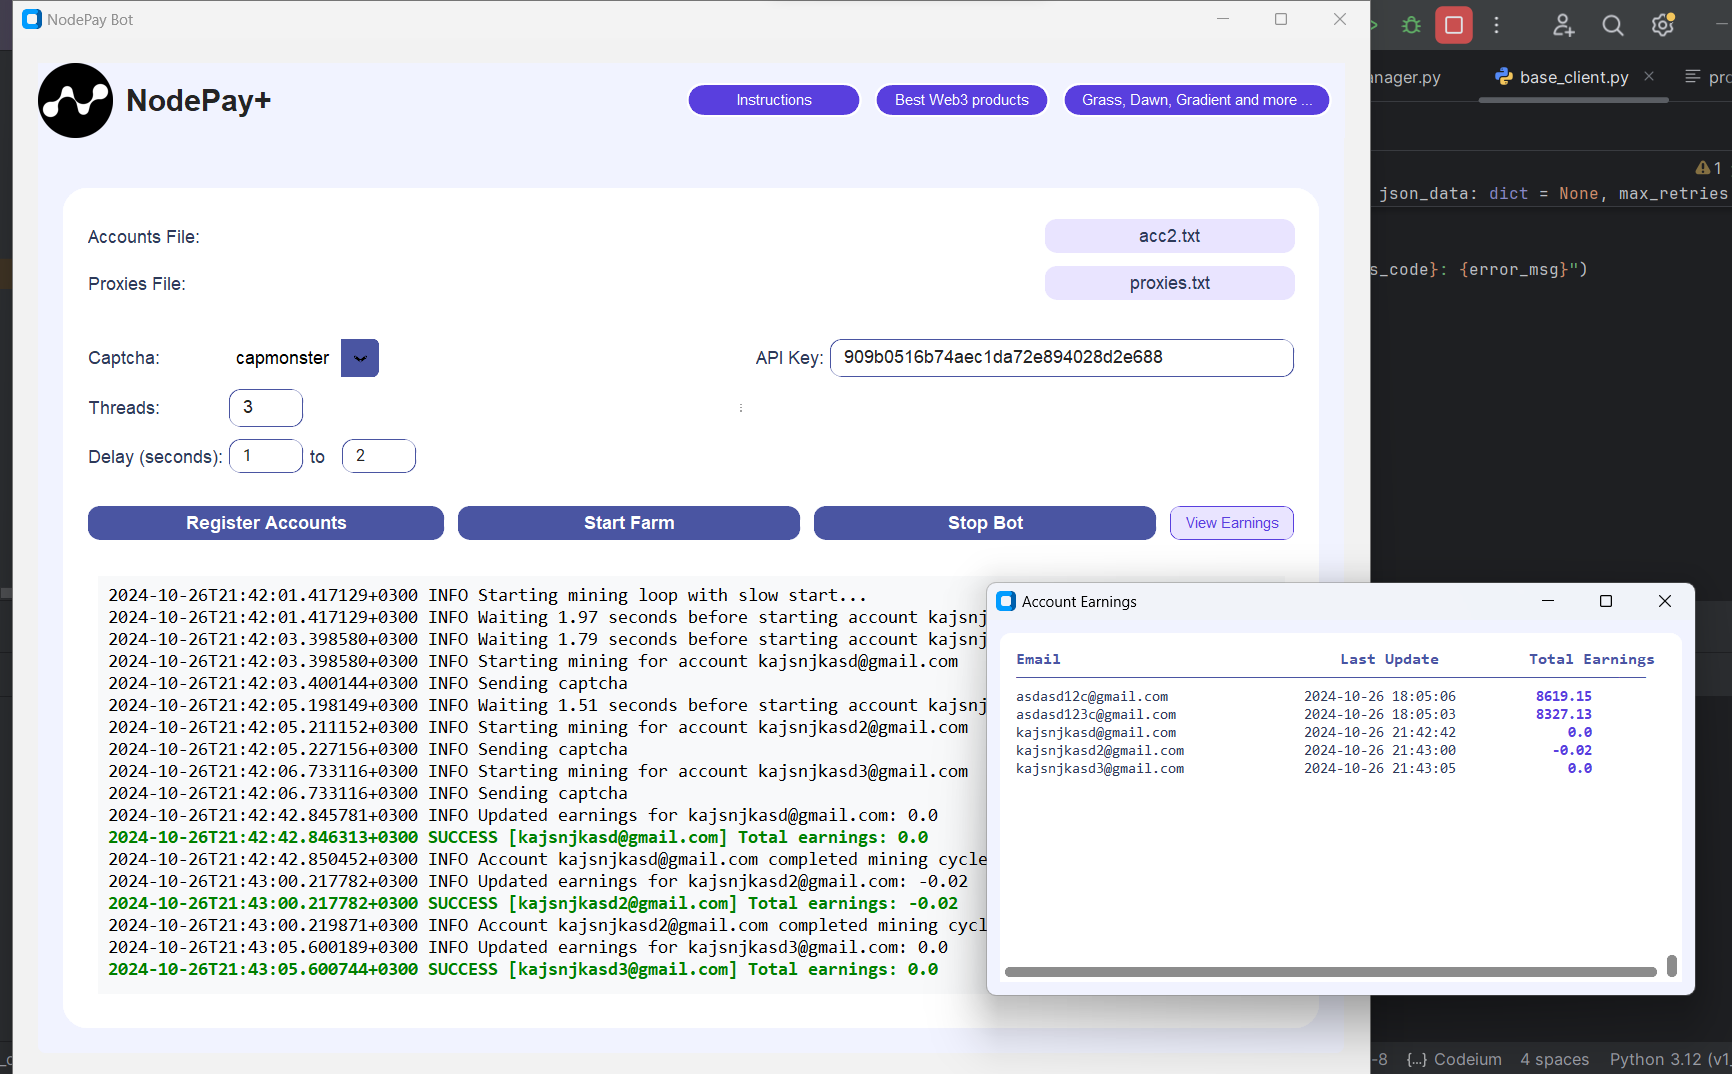Click the warning triangle indicator in editor
This screenshot has height=1074, width=1732.
click(1703, 167)
